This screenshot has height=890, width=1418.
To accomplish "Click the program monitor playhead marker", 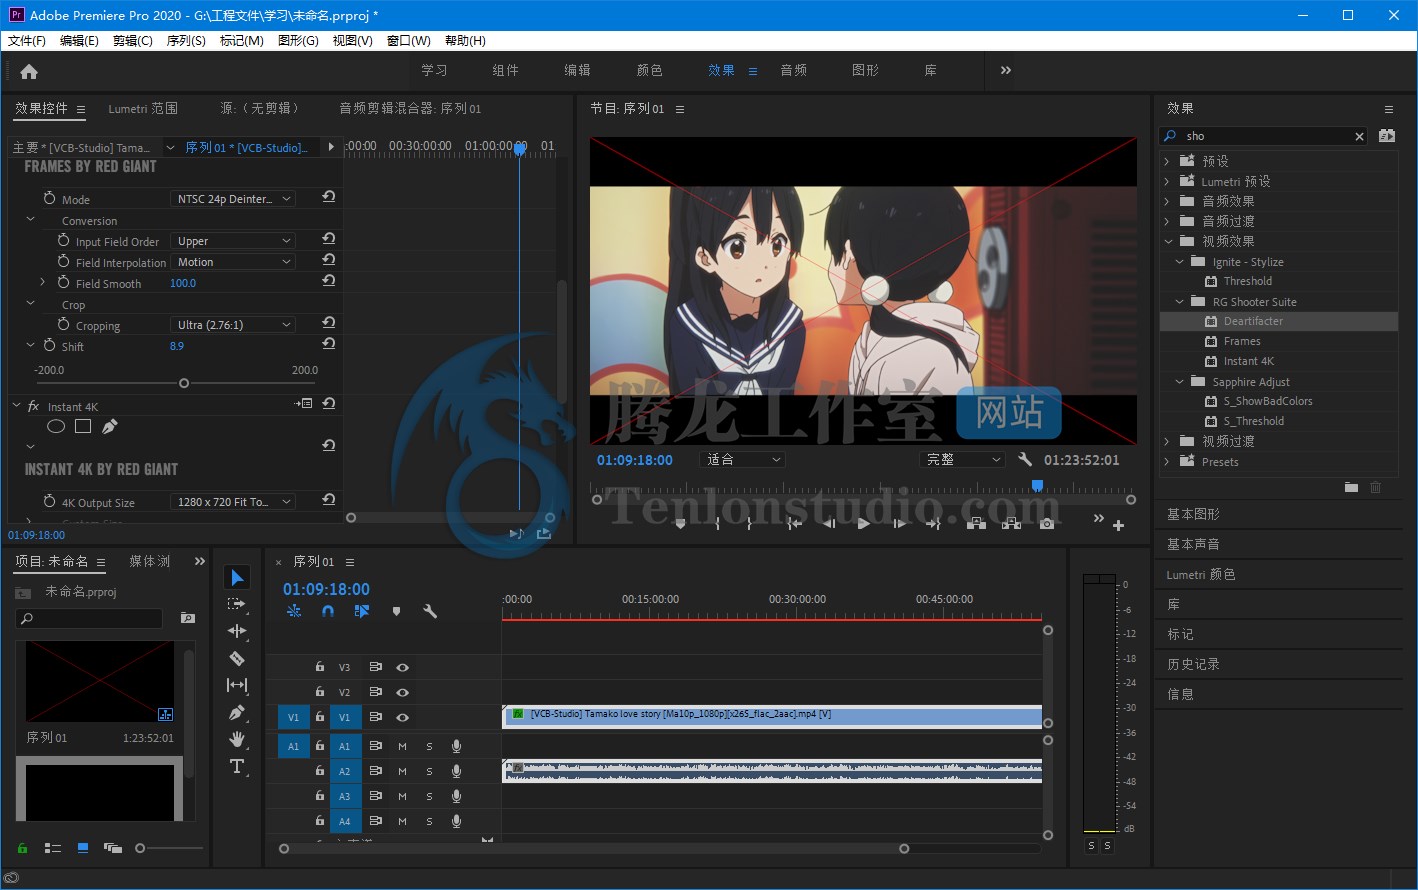I will click(x=1037, y=485).
